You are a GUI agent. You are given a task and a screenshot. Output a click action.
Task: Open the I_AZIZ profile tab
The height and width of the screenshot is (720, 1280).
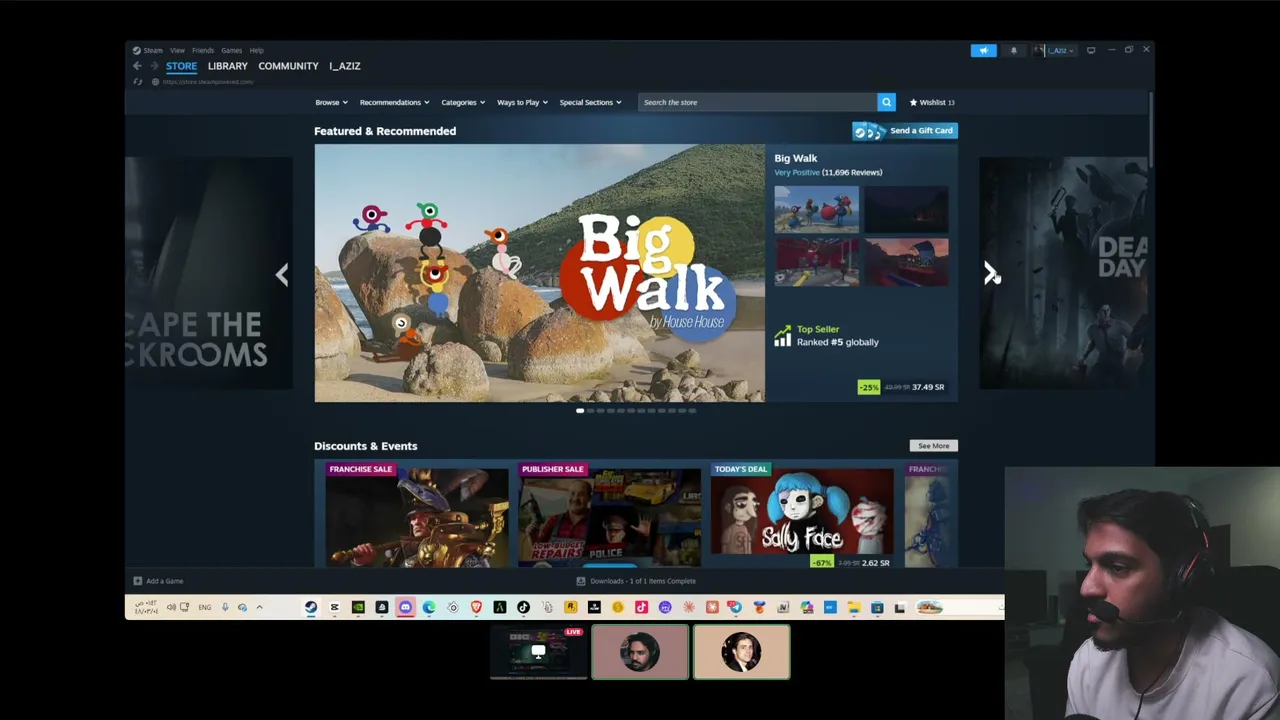[x=345, y=66]
